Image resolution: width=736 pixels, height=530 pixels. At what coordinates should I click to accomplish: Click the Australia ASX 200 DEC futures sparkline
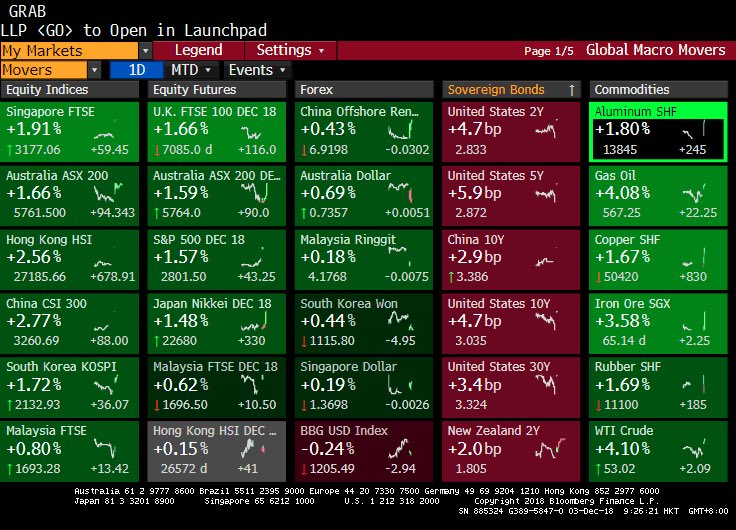[255, 192]
